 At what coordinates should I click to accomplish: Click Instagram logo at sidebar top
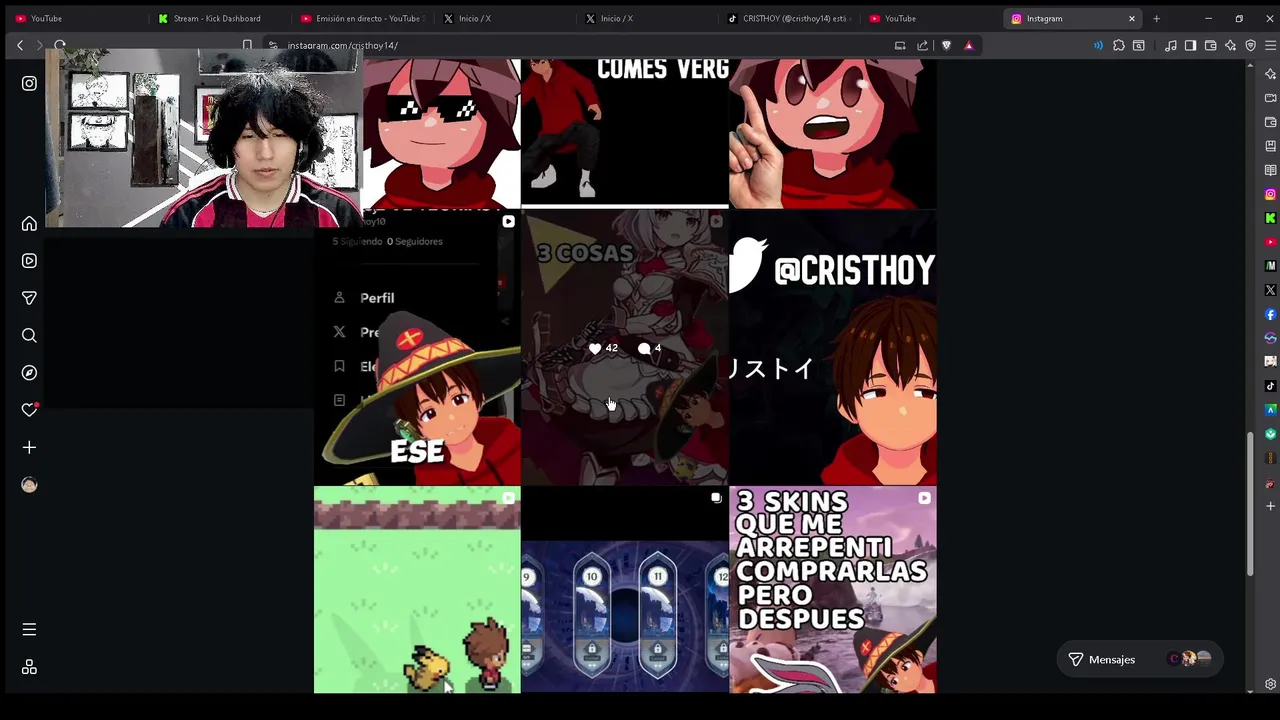tap(29, 84)
